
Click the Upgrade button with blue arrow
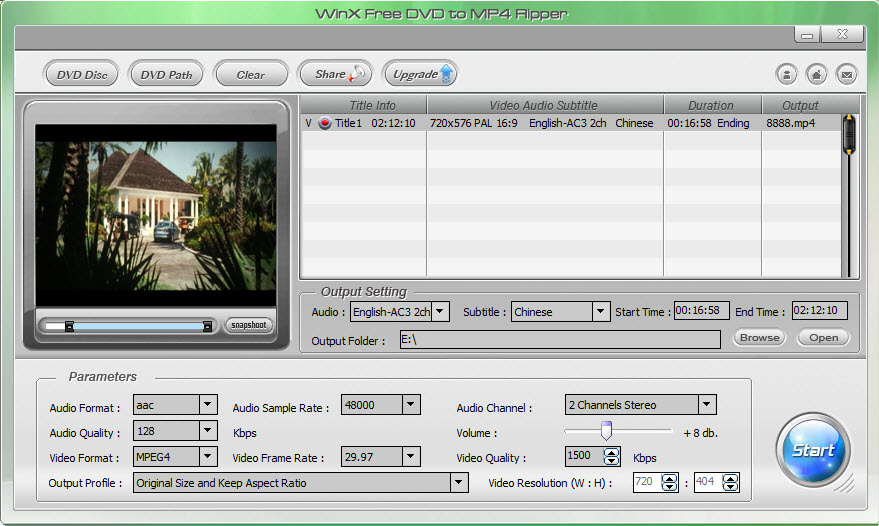point(420,74)
